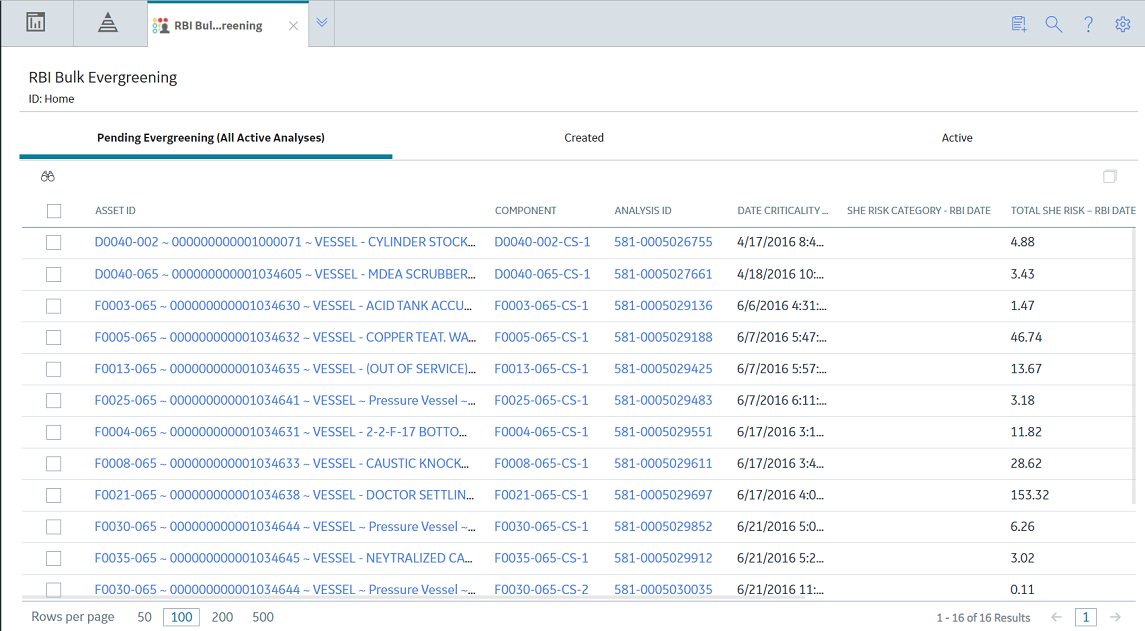Select total SHE risk value 153.32

tap(1030, 494)
